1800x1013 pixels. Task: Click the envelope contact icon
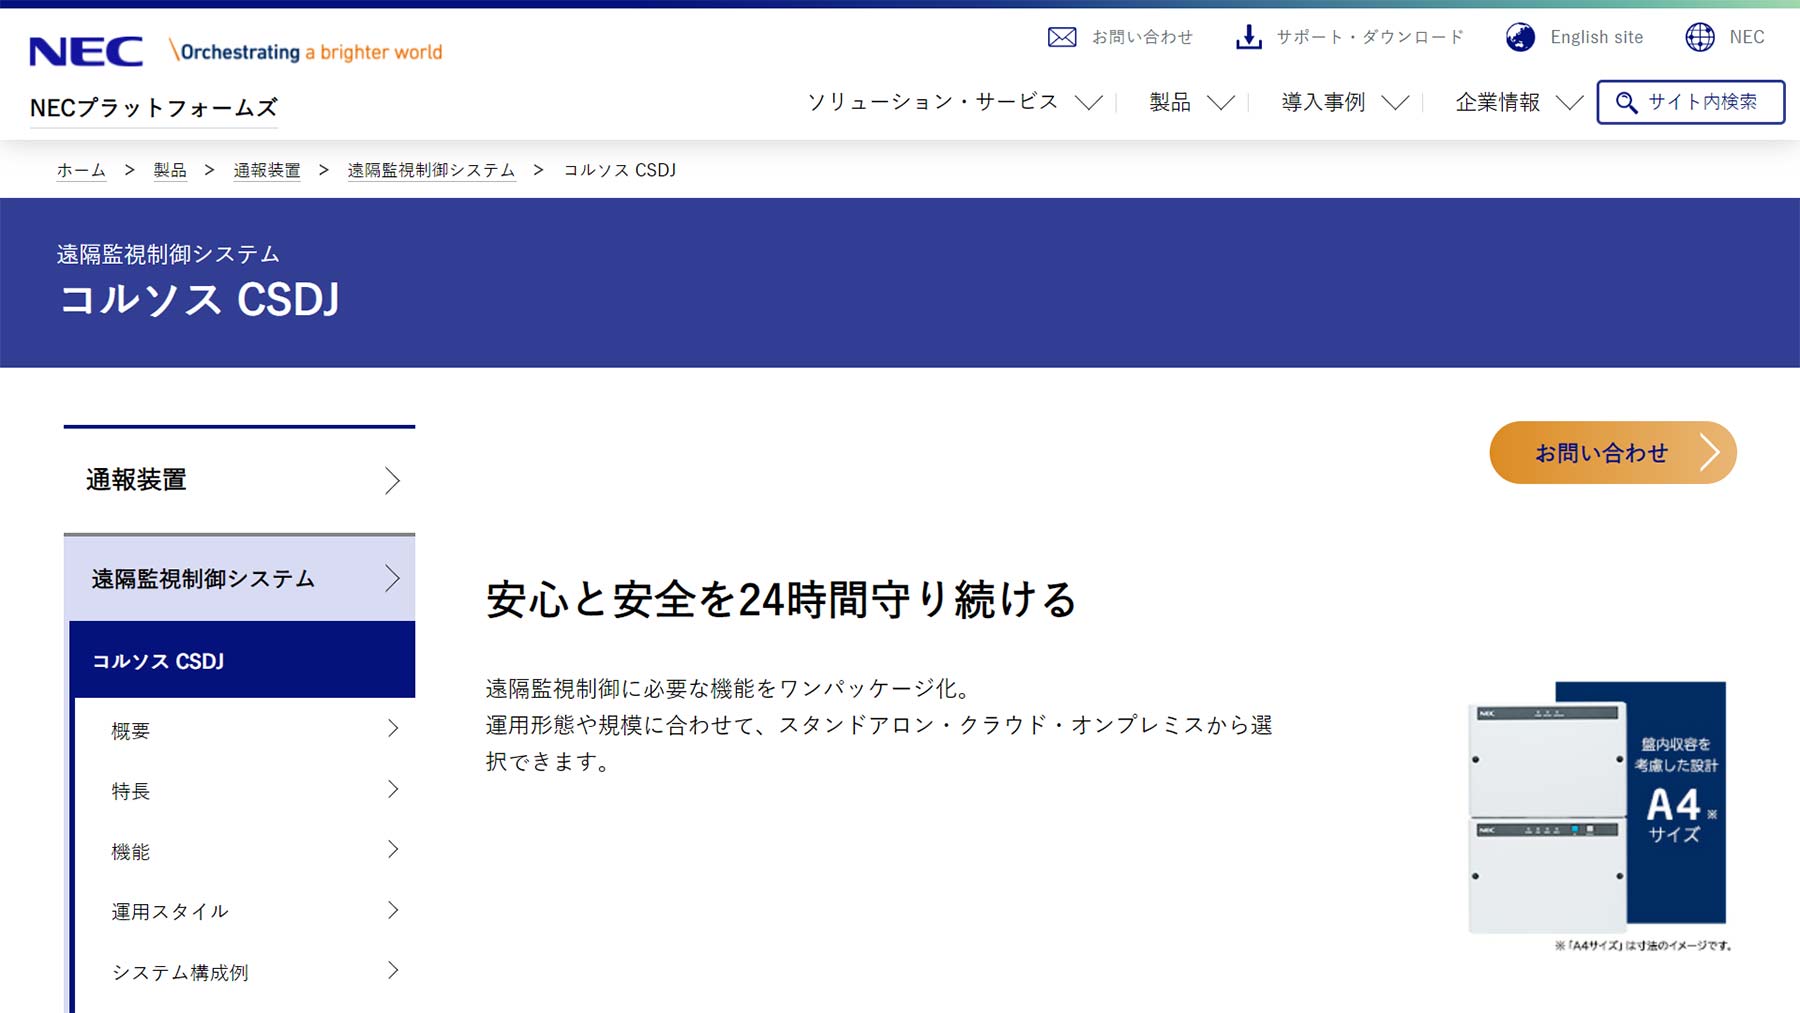coord(1062,37)
